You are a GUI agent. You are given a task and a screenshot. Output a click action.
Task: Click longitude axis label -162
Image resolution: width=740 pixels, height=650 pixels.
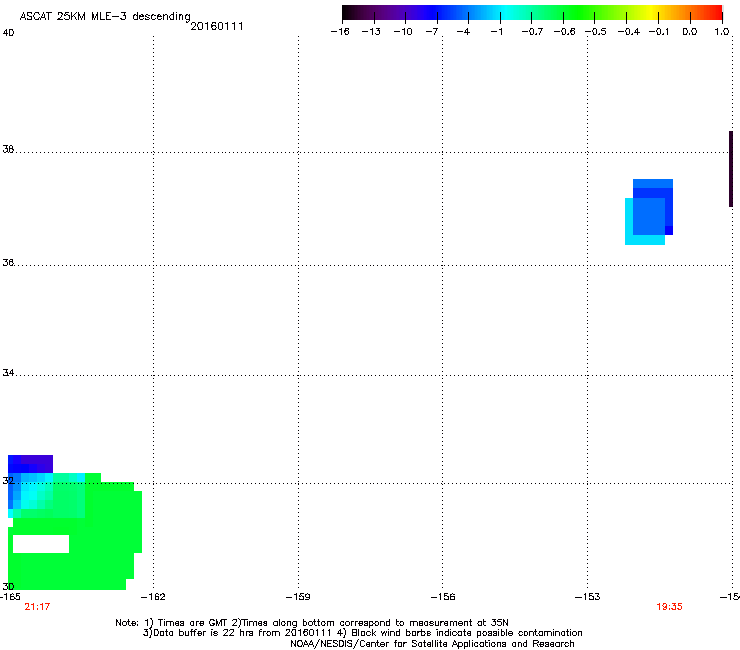pos(153,597)
